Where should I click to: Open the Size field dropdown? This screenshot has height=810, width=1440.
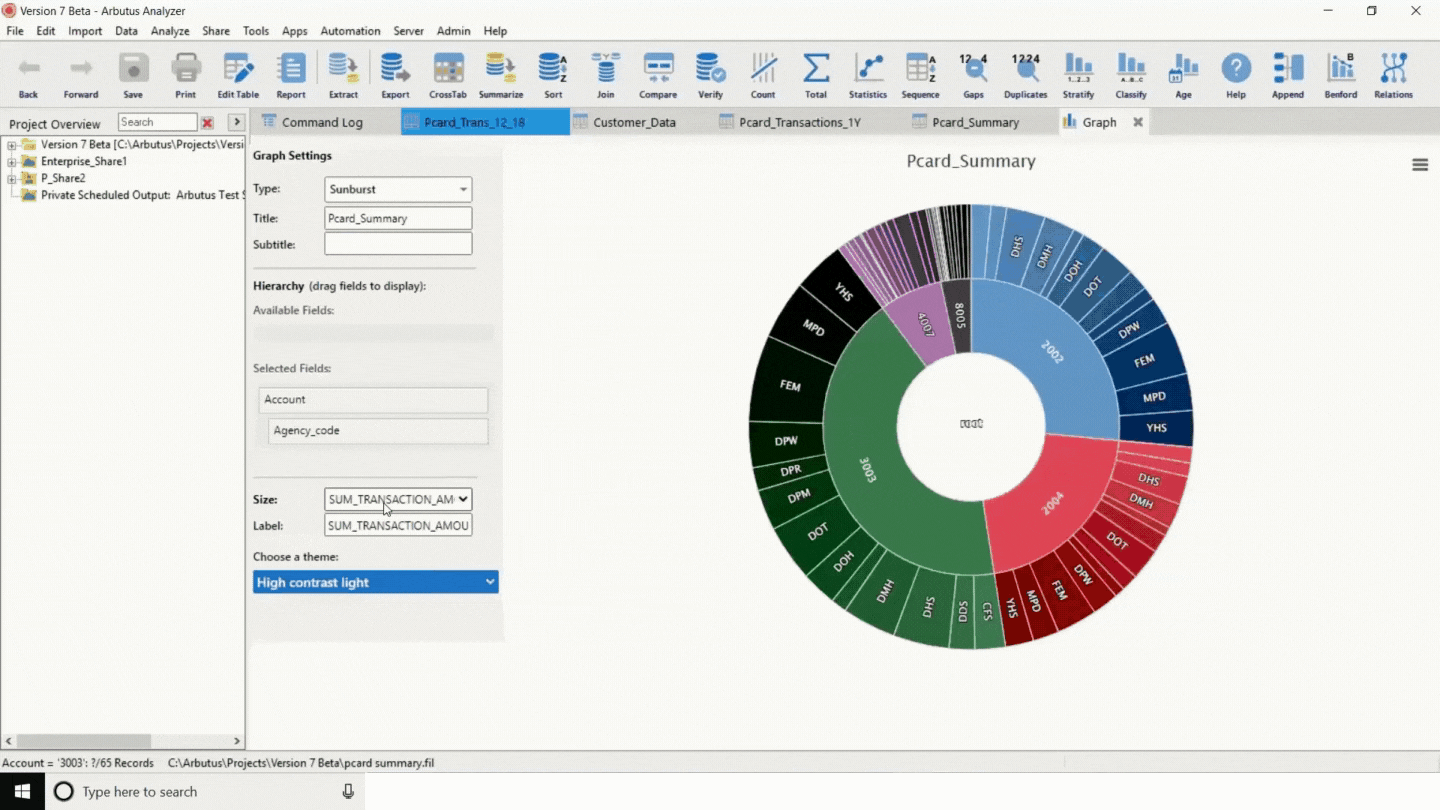[x=398, y=499]
